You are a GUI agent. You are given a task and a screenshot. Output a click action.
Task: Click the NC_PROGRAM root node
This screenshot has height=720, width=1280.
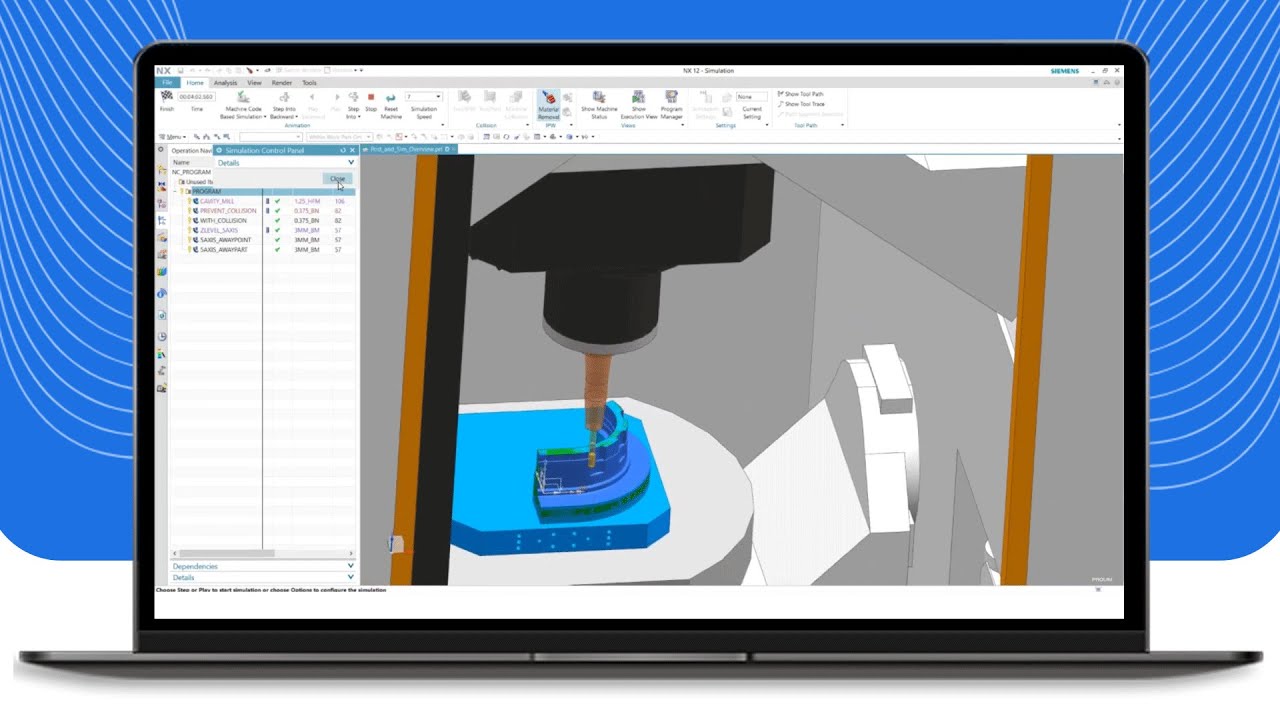pyautogui.click(x=191, y=172)
